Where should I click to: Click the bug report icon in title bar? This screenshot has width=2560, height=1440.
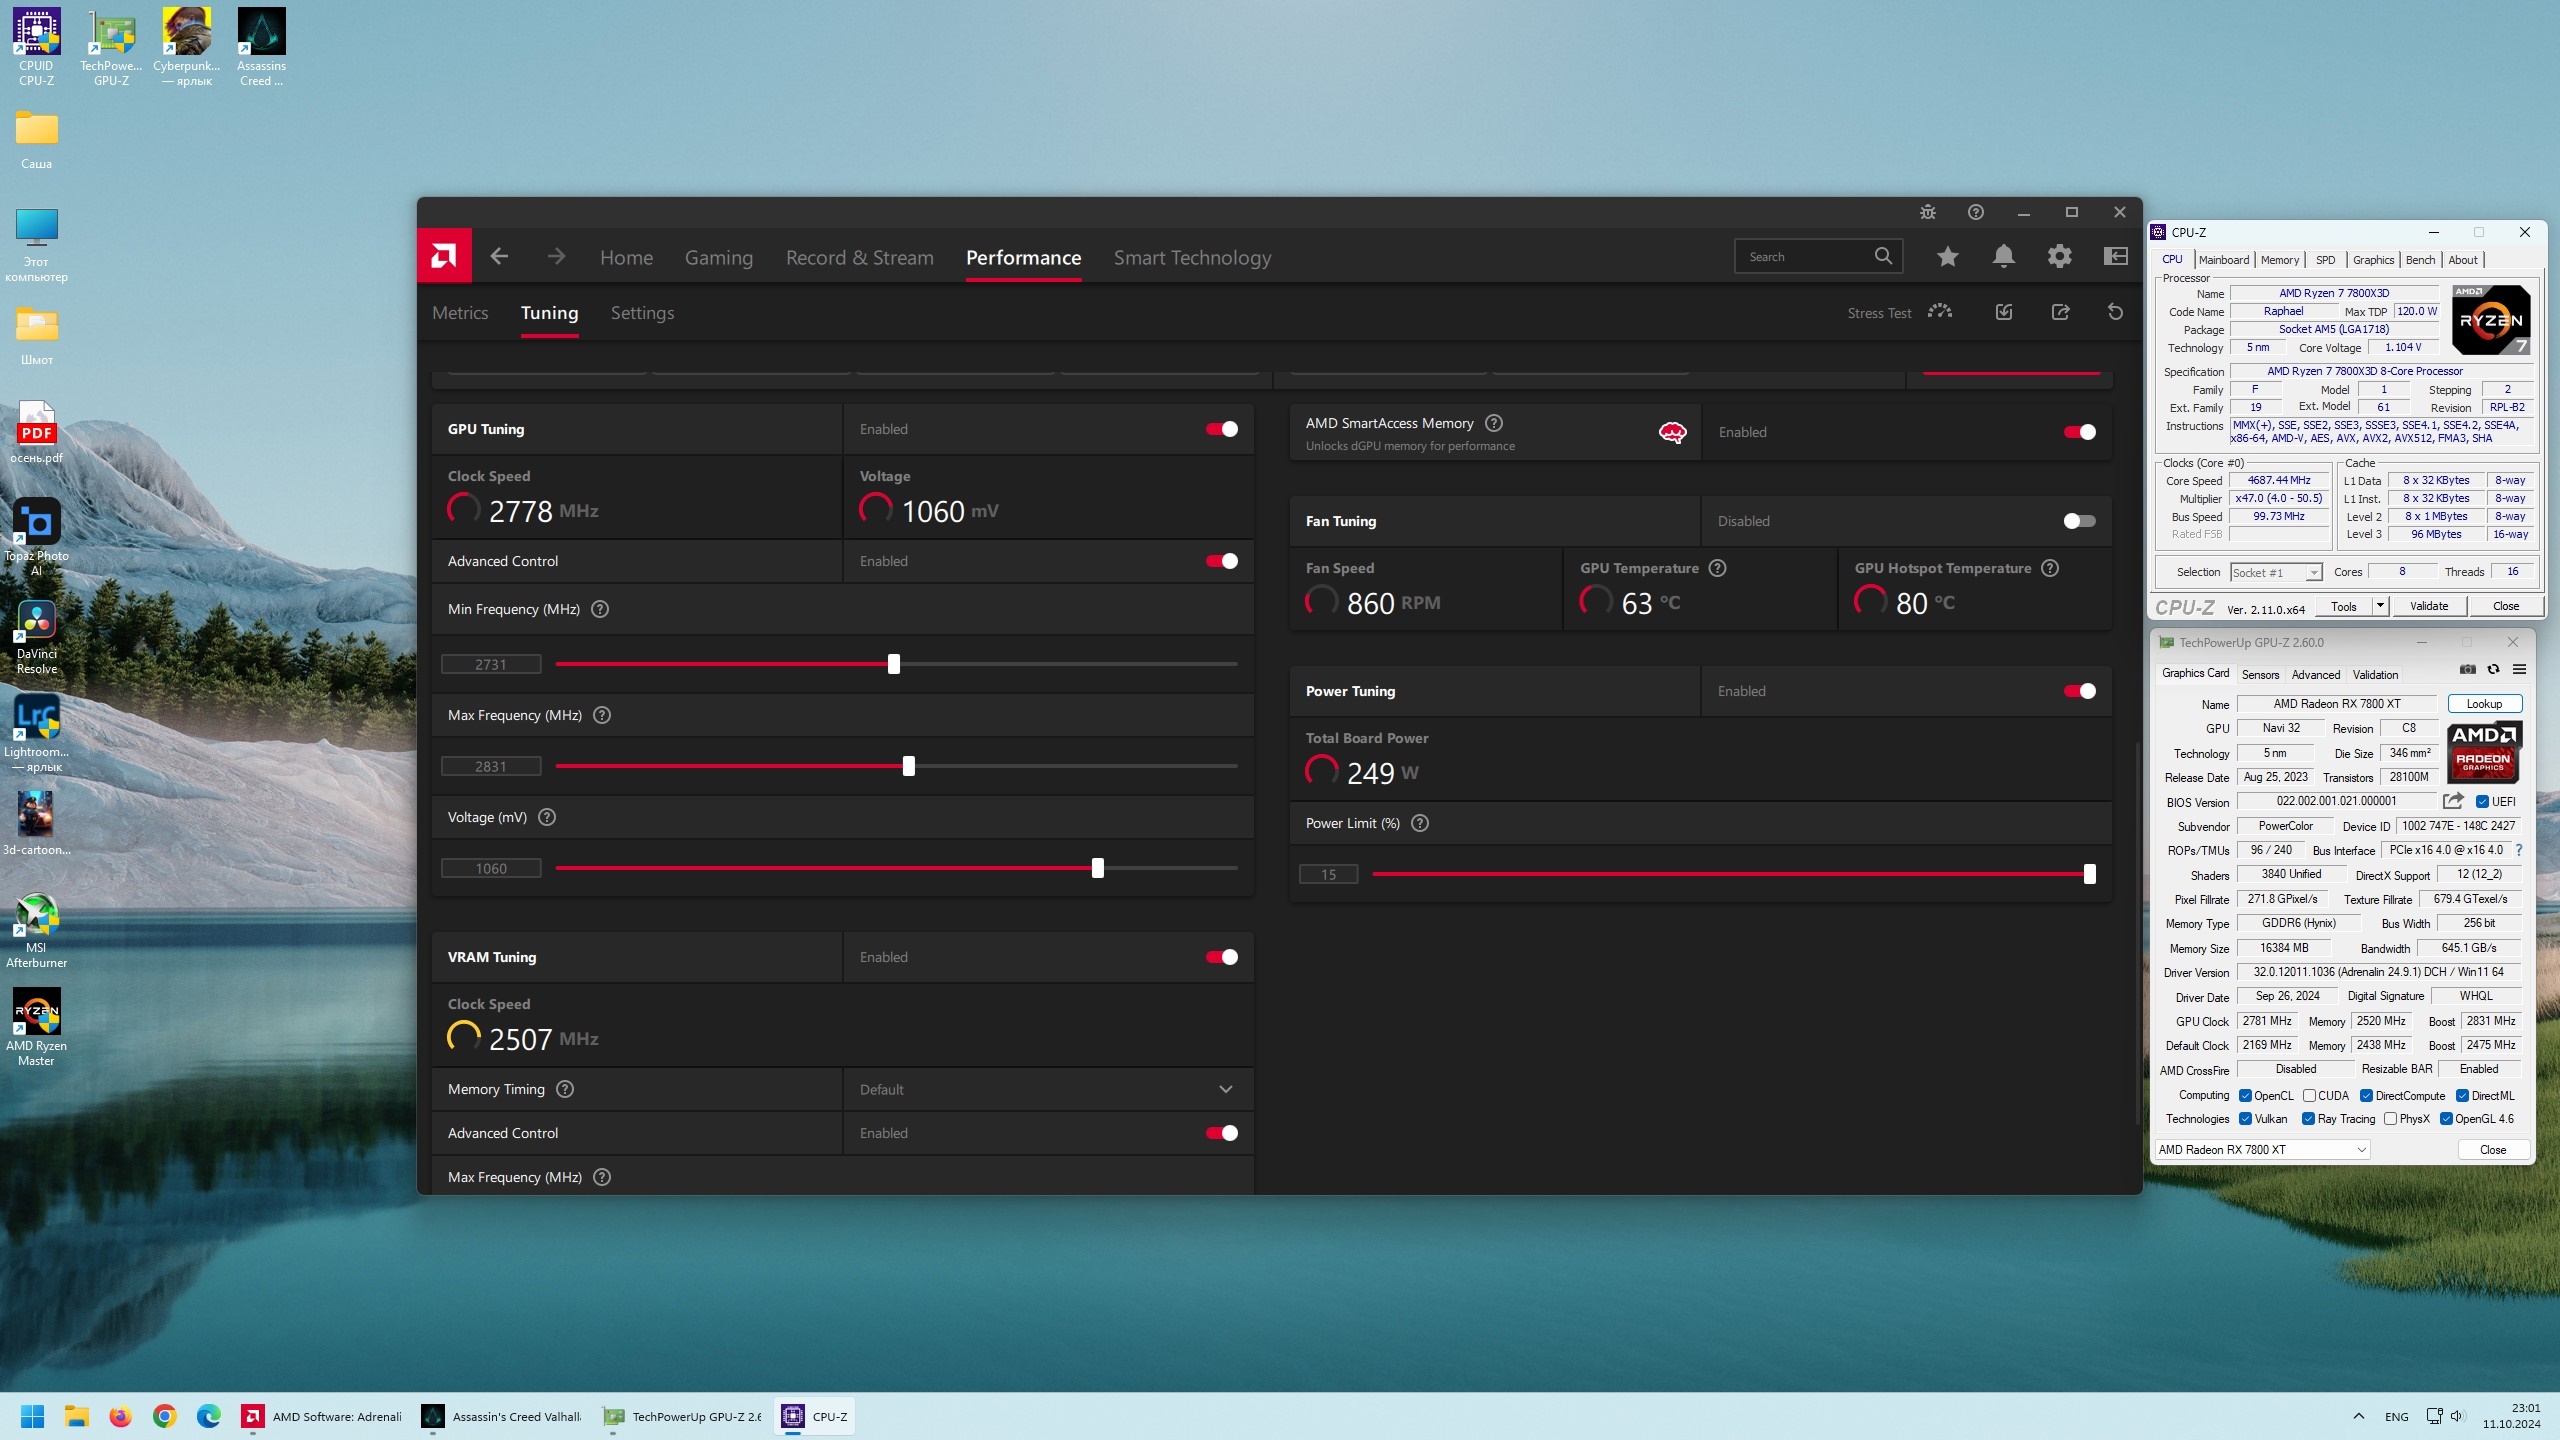click(1928, 212)
